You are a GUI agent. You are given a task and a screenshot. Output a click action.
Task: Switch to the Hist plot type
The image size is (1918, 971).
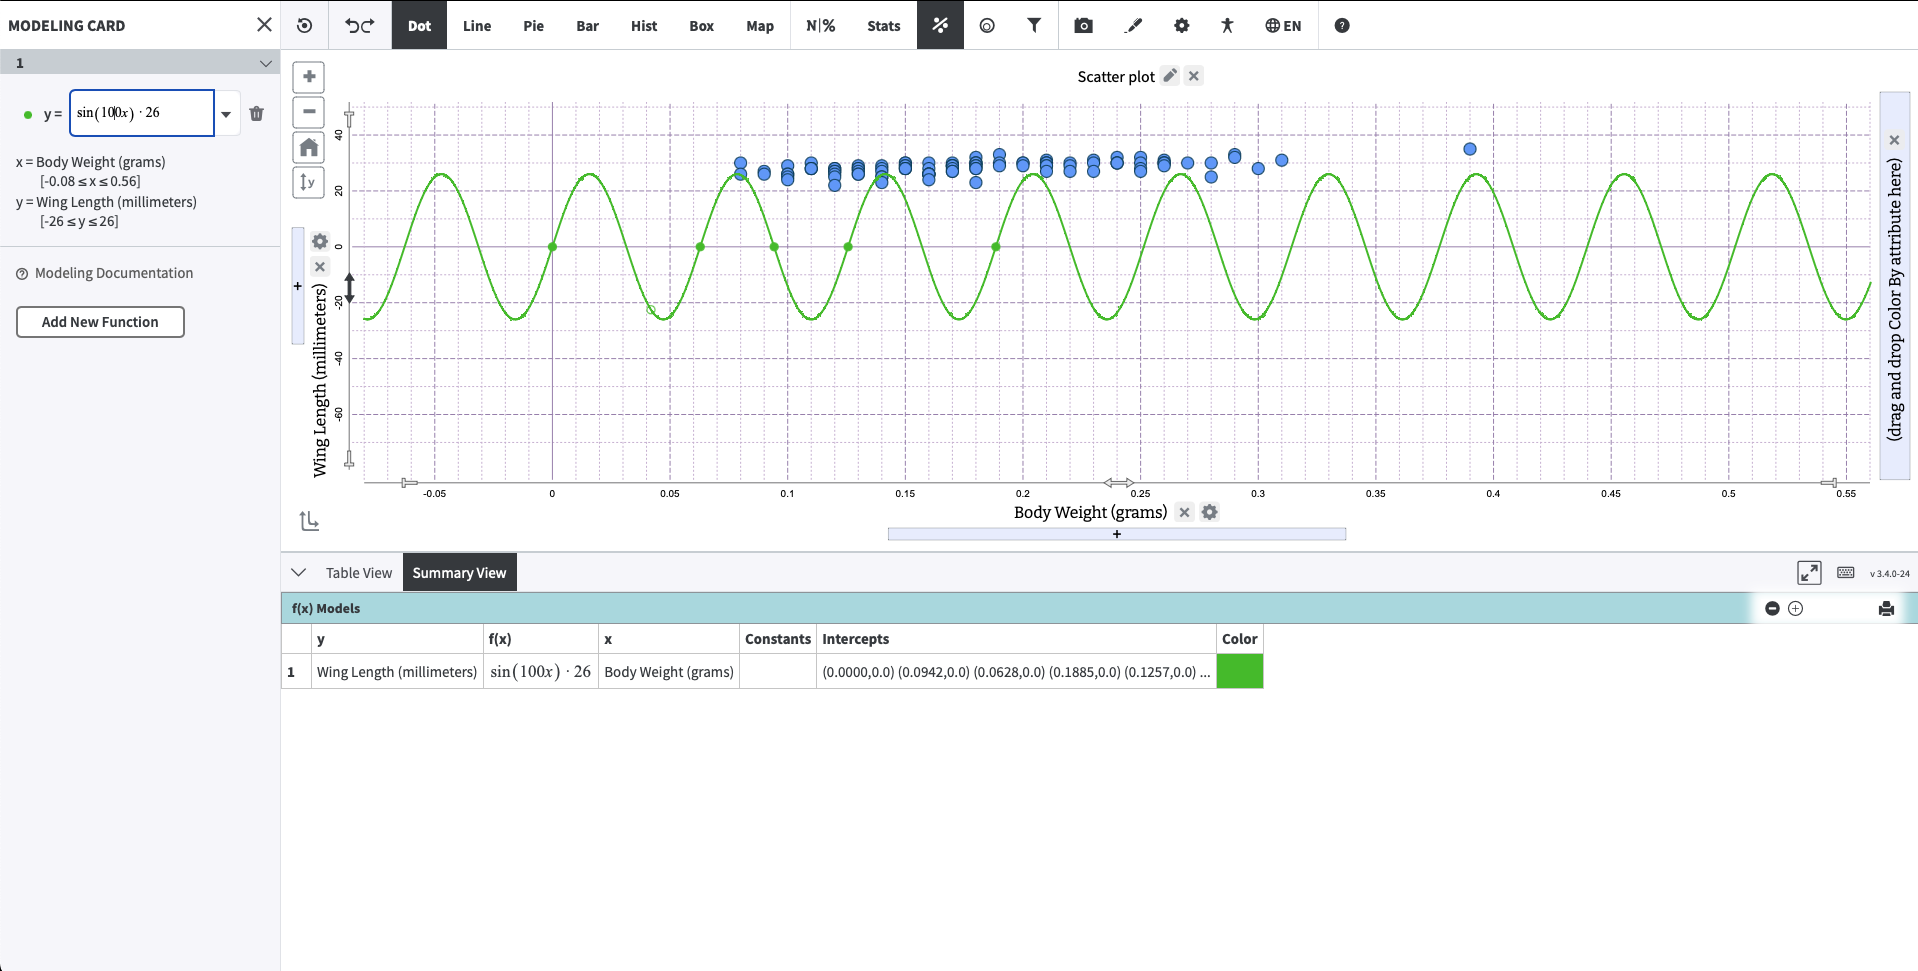pyautogui.click(x=644, y=25)
